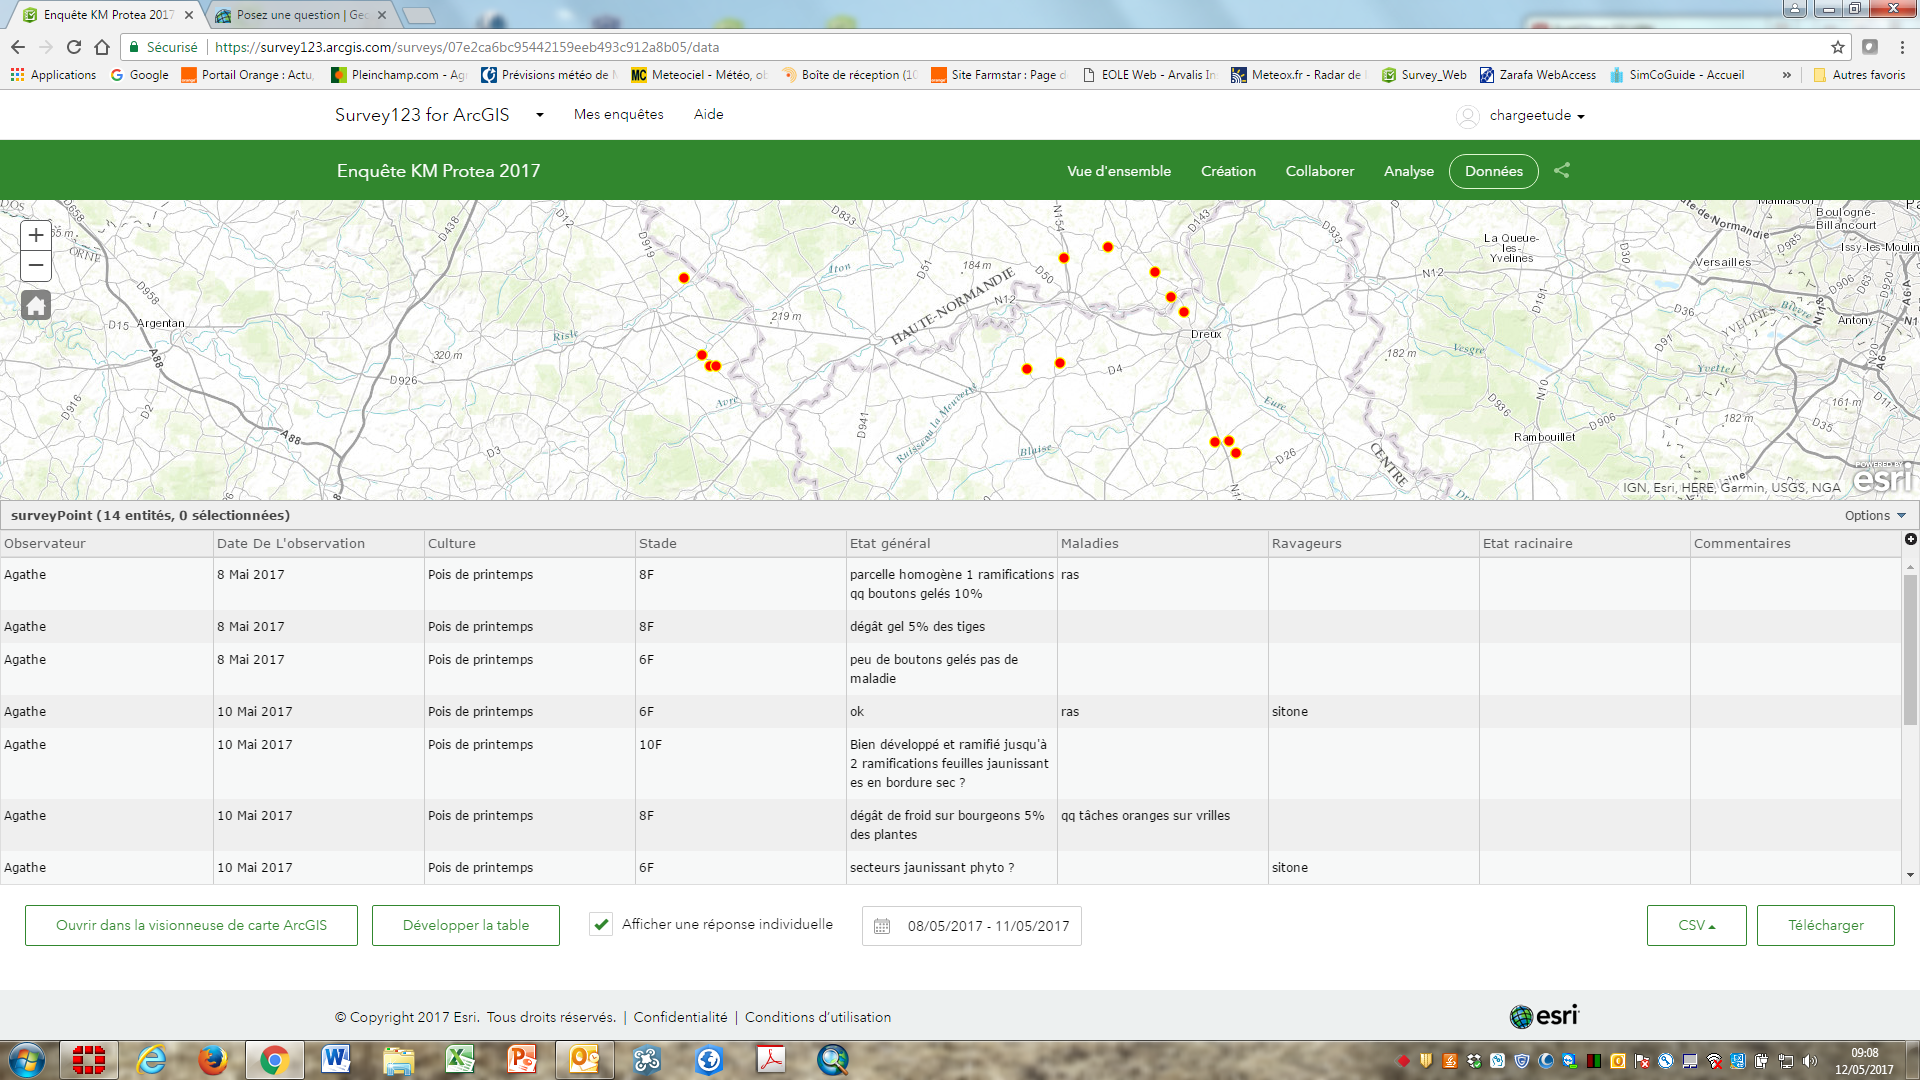Choose export format from CSV dropdown
Image resolution: width=1920 pixels, height=1080 pixels.
coord(1696,926)
